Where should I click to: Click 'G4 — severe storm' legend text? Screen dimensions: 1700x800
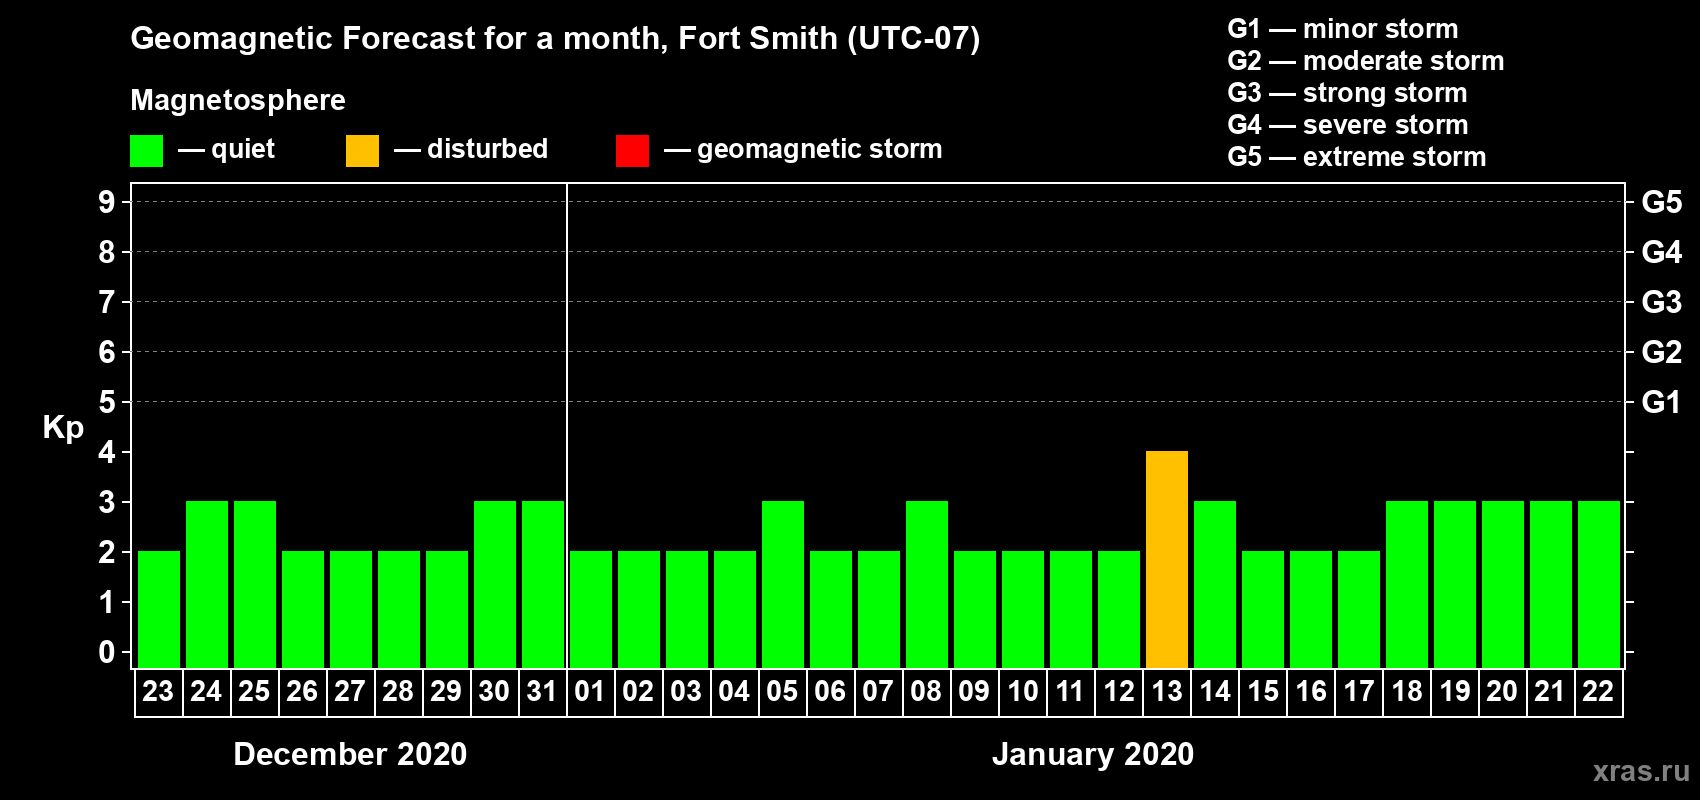(1348, 125)
